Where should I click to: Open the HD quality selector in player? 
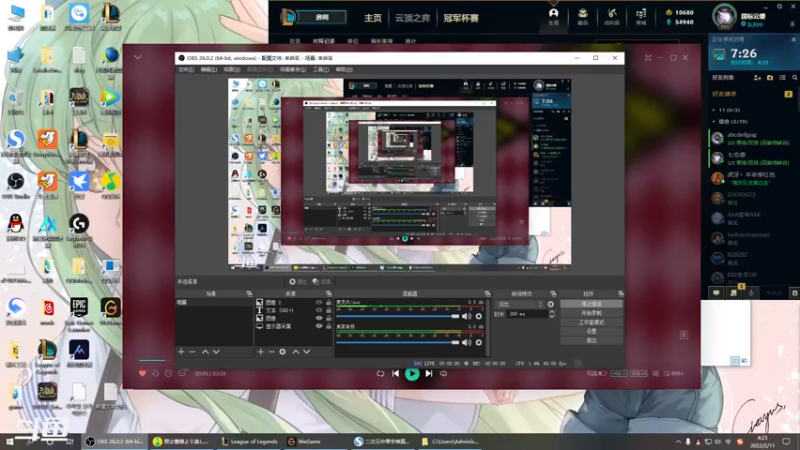(619, 373)
